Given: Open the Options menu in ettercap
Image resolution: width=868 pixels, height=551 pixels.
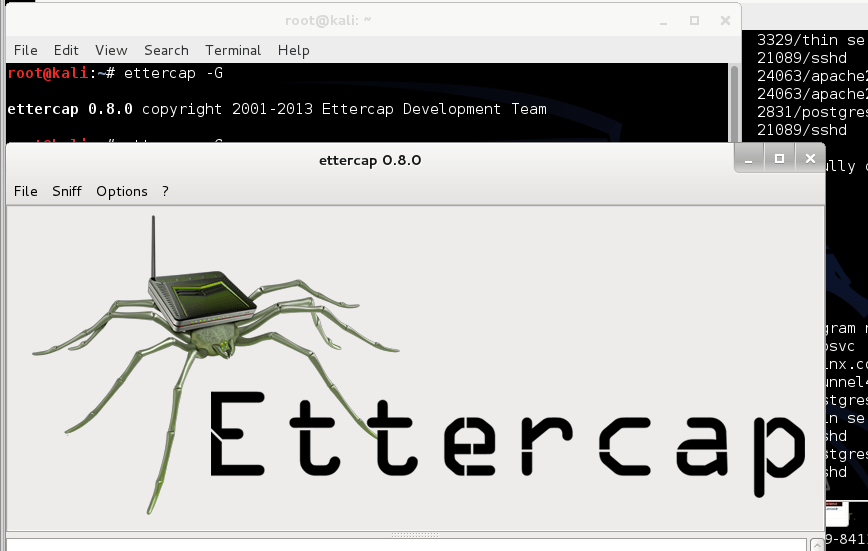Looking at the screenshot, I should (122, 192).
